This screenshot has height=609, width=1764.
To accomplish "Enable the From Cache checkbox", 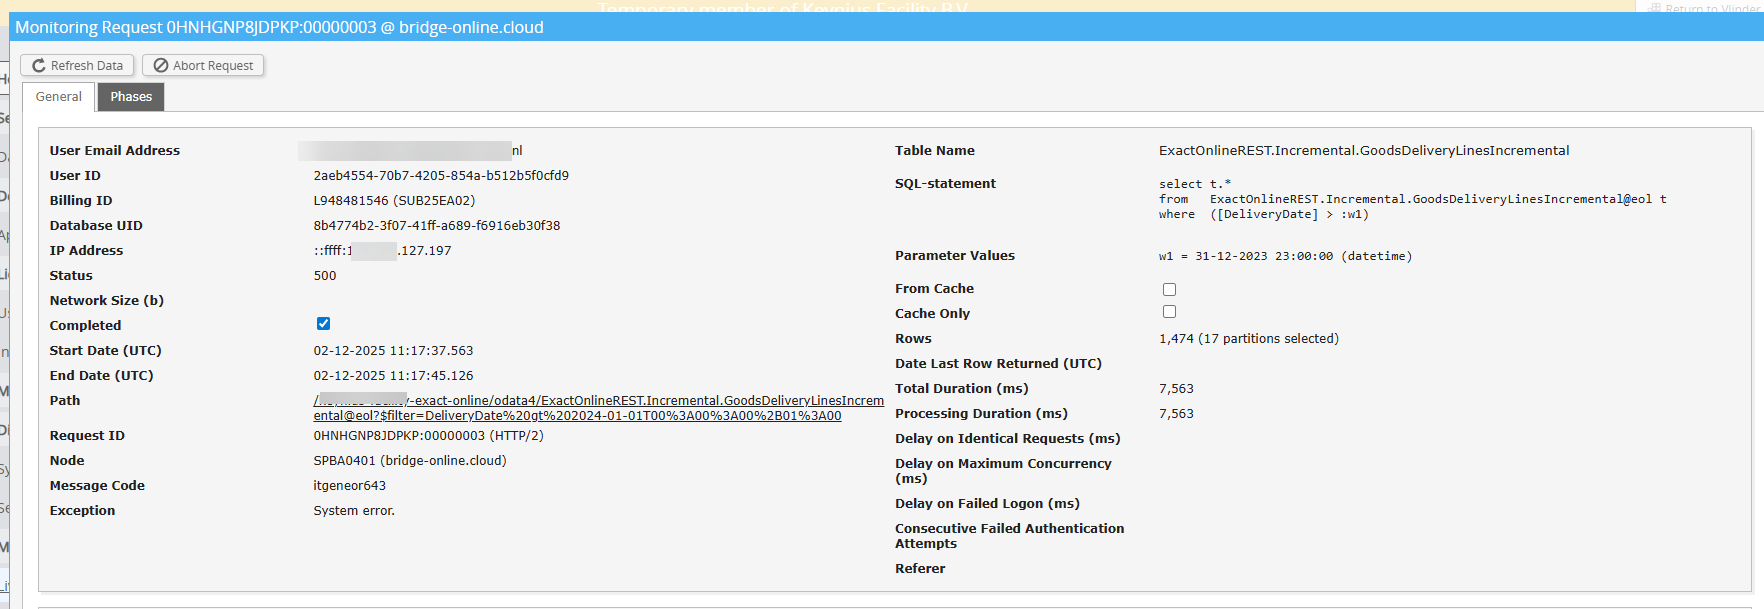I will click(1169, 289).
